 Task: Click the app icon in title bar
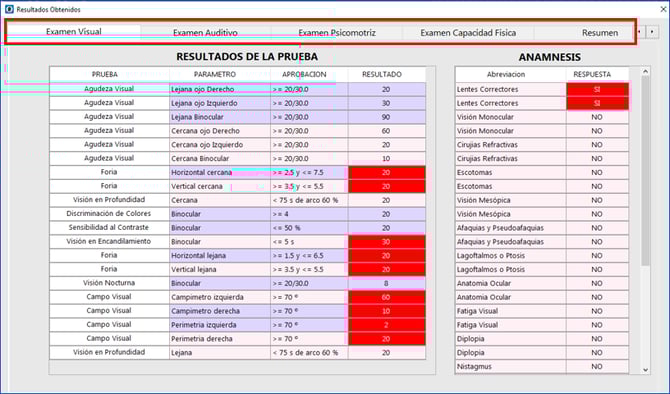(9, 9)
